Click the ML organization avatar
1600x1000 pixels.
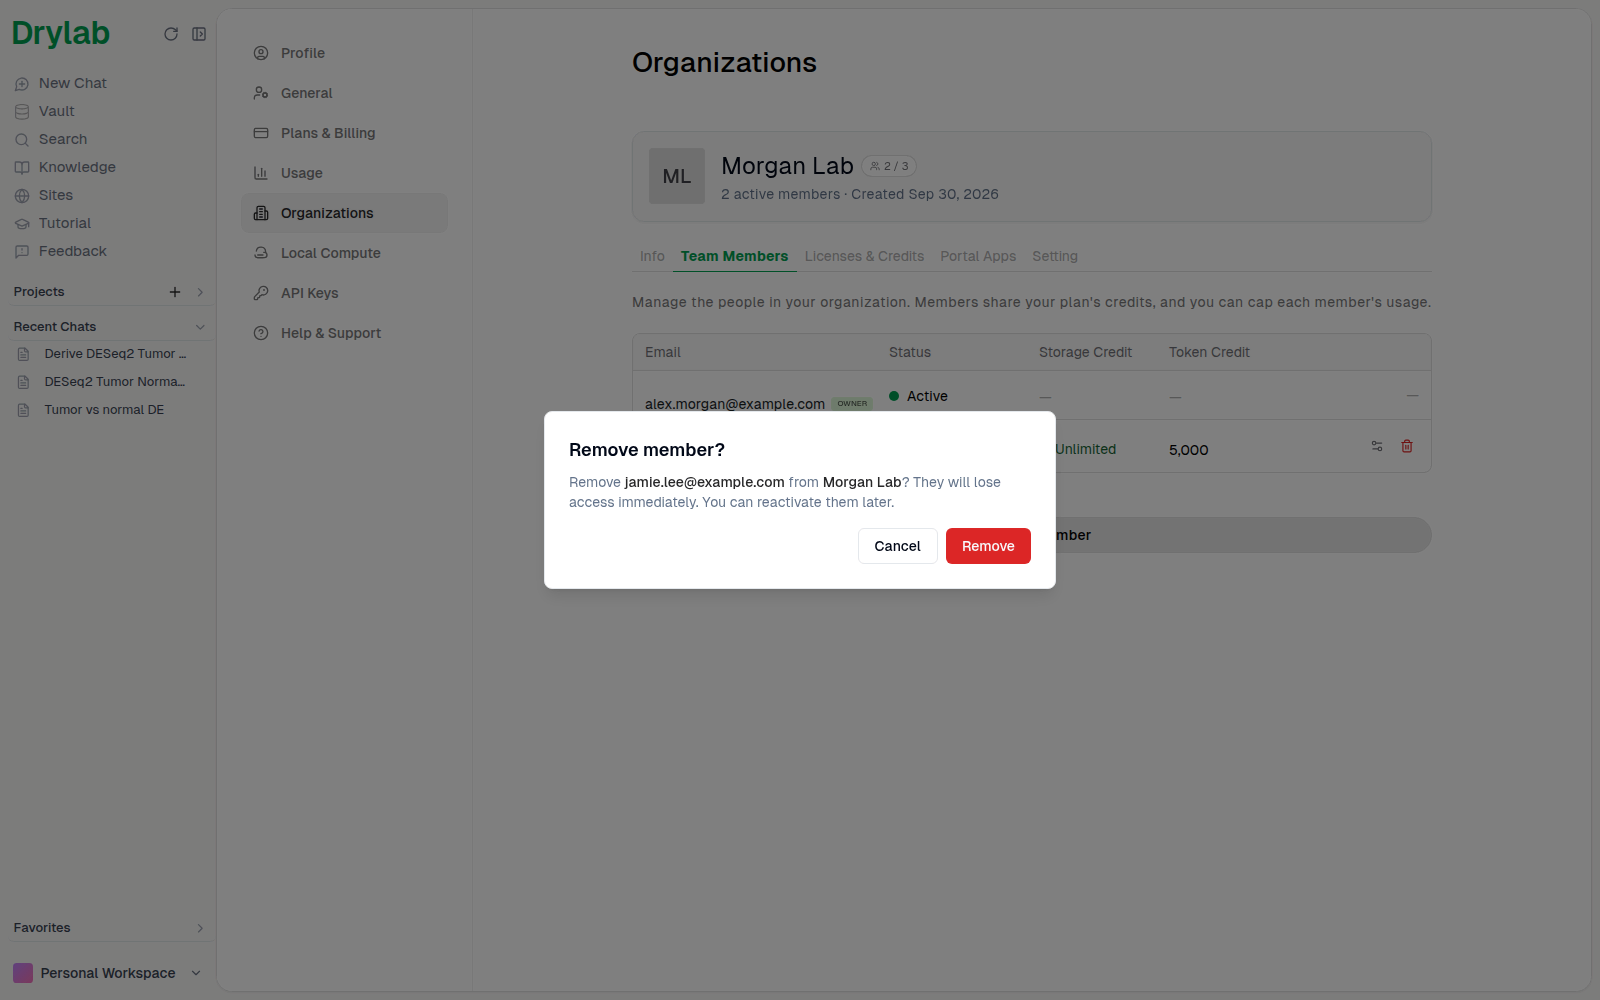coord(677,176)
